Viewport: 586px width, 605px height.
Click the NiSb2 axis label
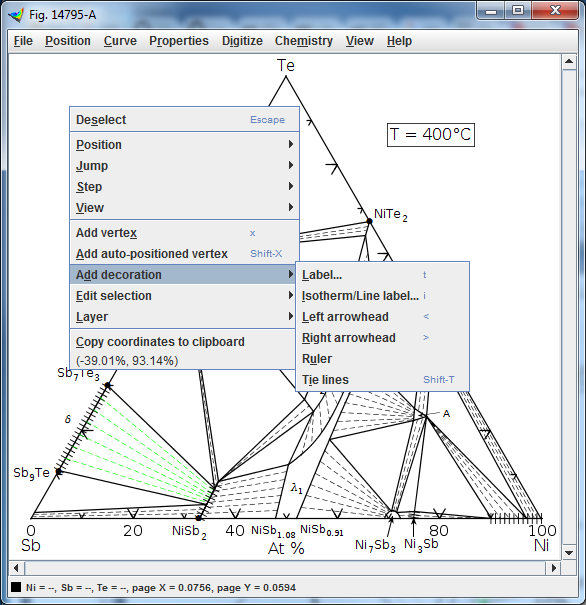[x=189, y=532]
